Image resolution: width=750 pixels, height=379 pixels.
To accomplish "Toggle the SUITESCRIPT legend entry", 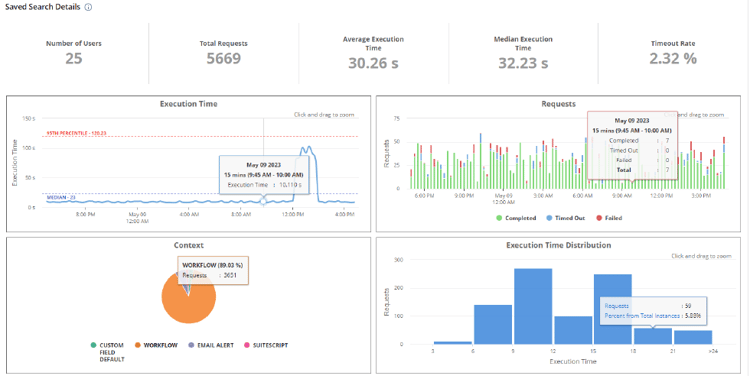I will tap(266, 345).
